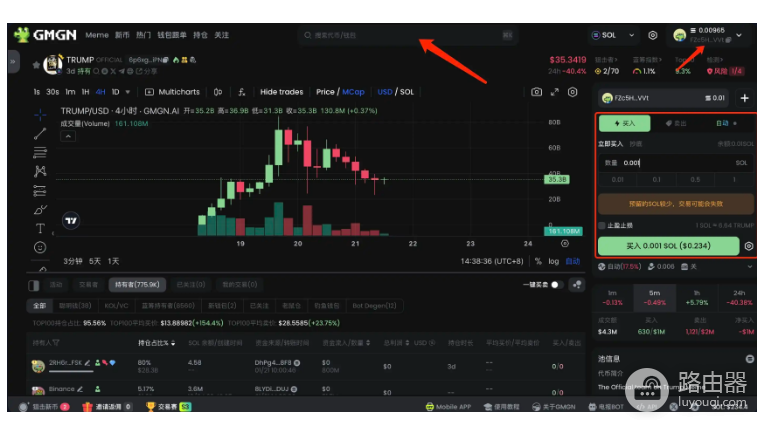Screen dimensions: 765x430
Task: Open chart settings gear above chart
Action: click(573, 92)
